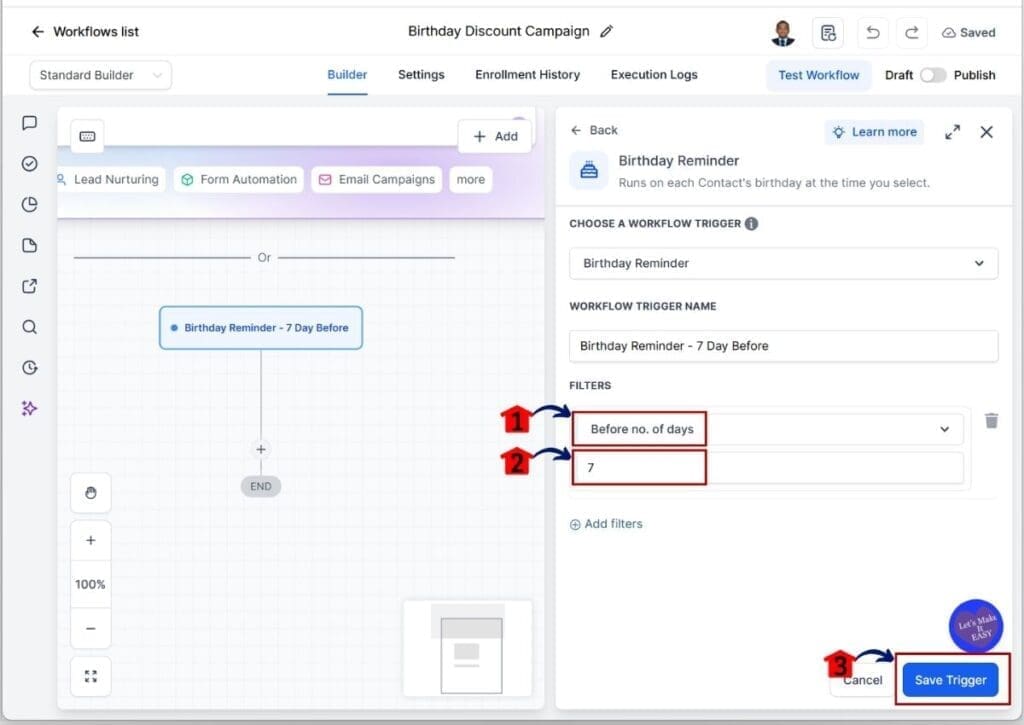Click the more templates chip
The width and height of the screenshot is (1024, 725).
[471, 180]
